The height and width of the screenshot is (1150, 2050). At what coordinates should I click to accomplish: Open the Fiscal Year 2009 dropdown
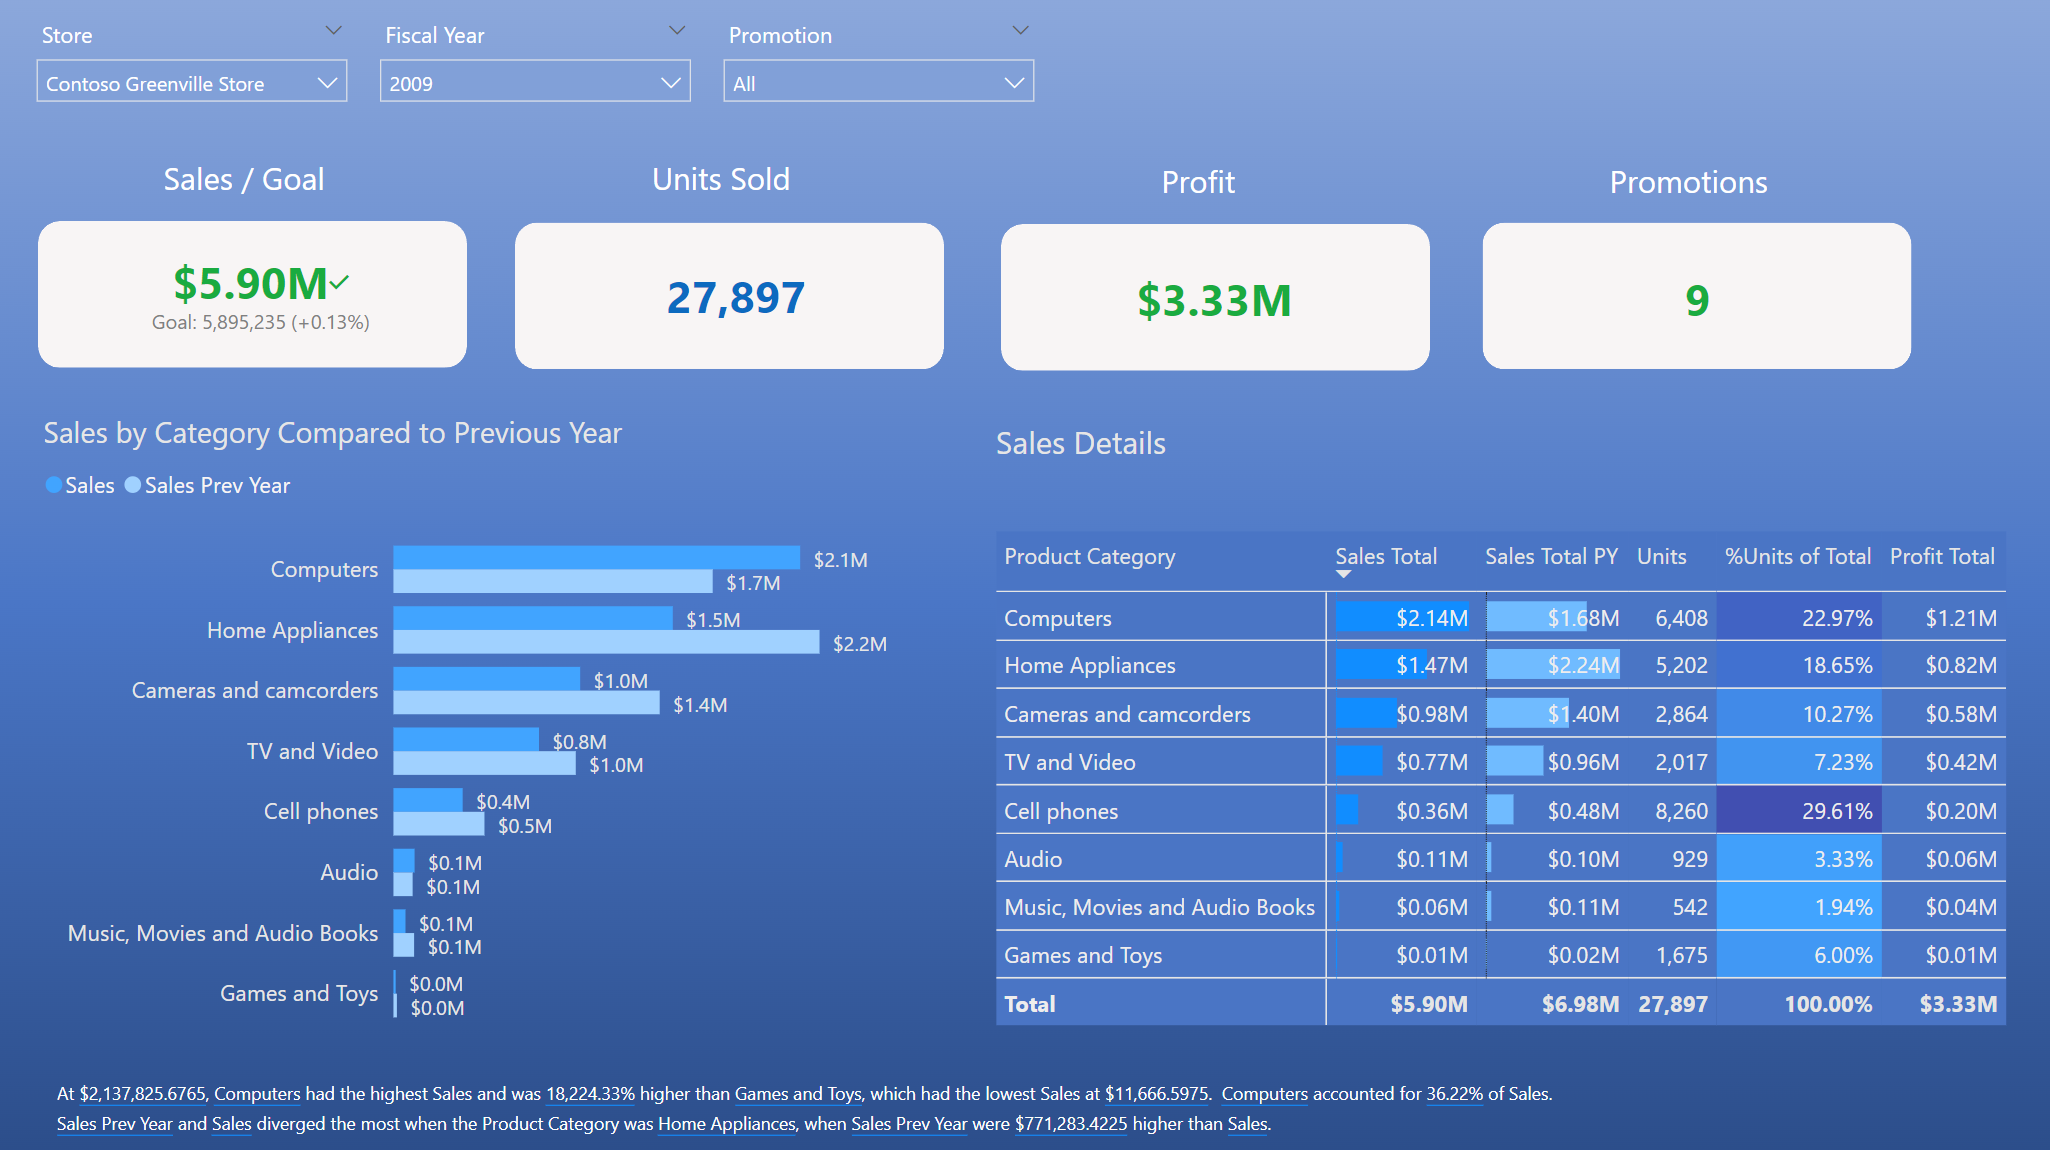[x=534, y=83]
